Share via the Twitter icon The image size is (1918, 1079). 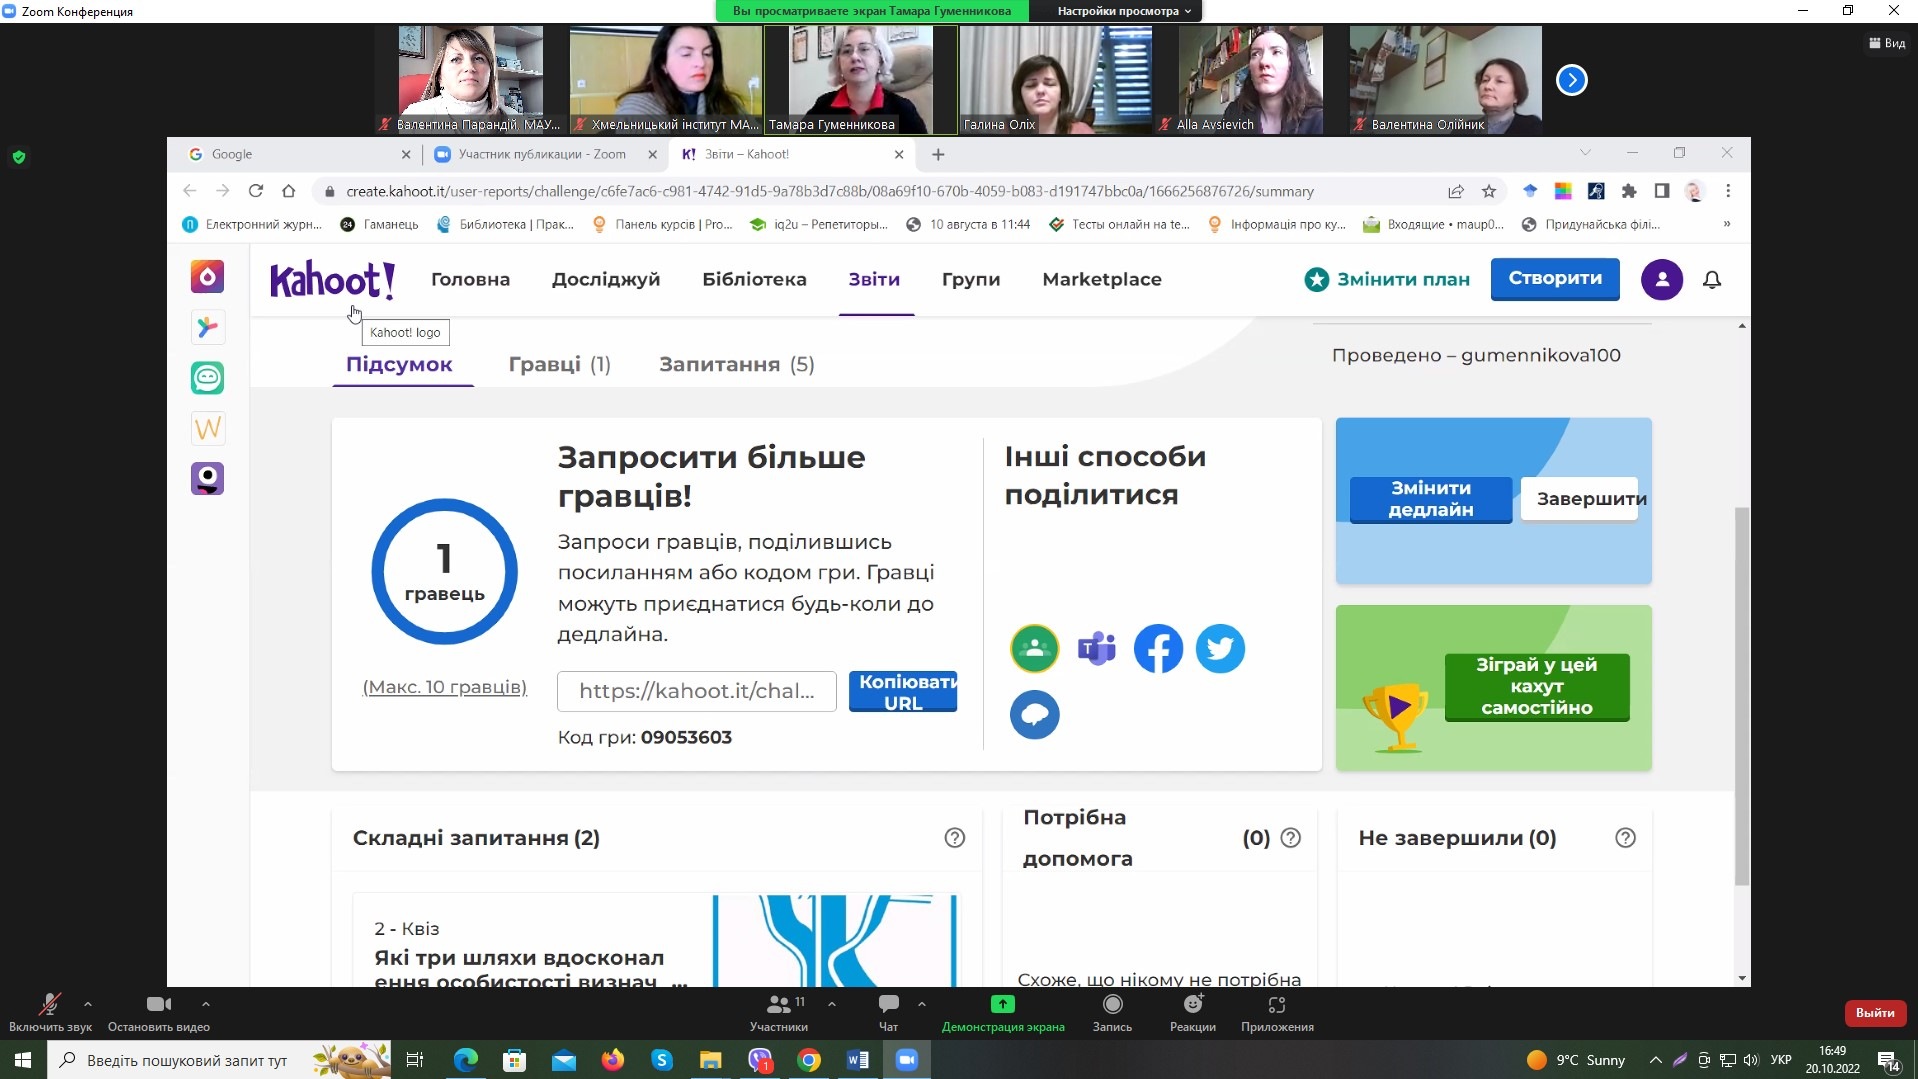(x=1220, y=649)
